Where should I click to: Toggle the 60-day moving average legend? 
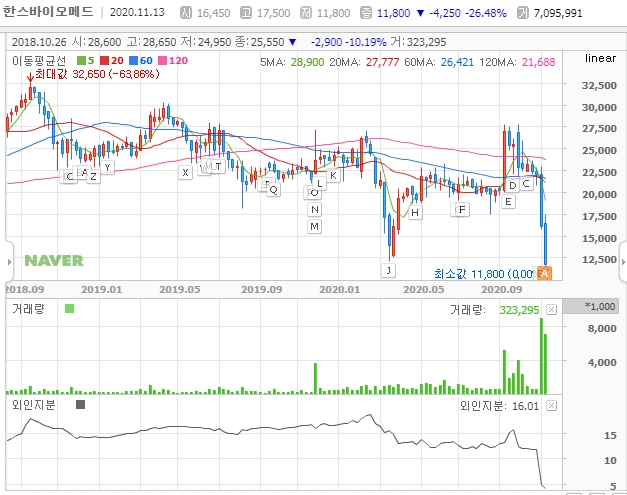tap(141, 61)
